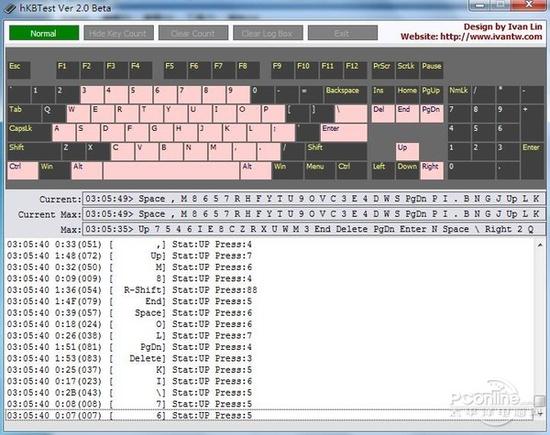Close the hKBTest window

tap(529, 5)
